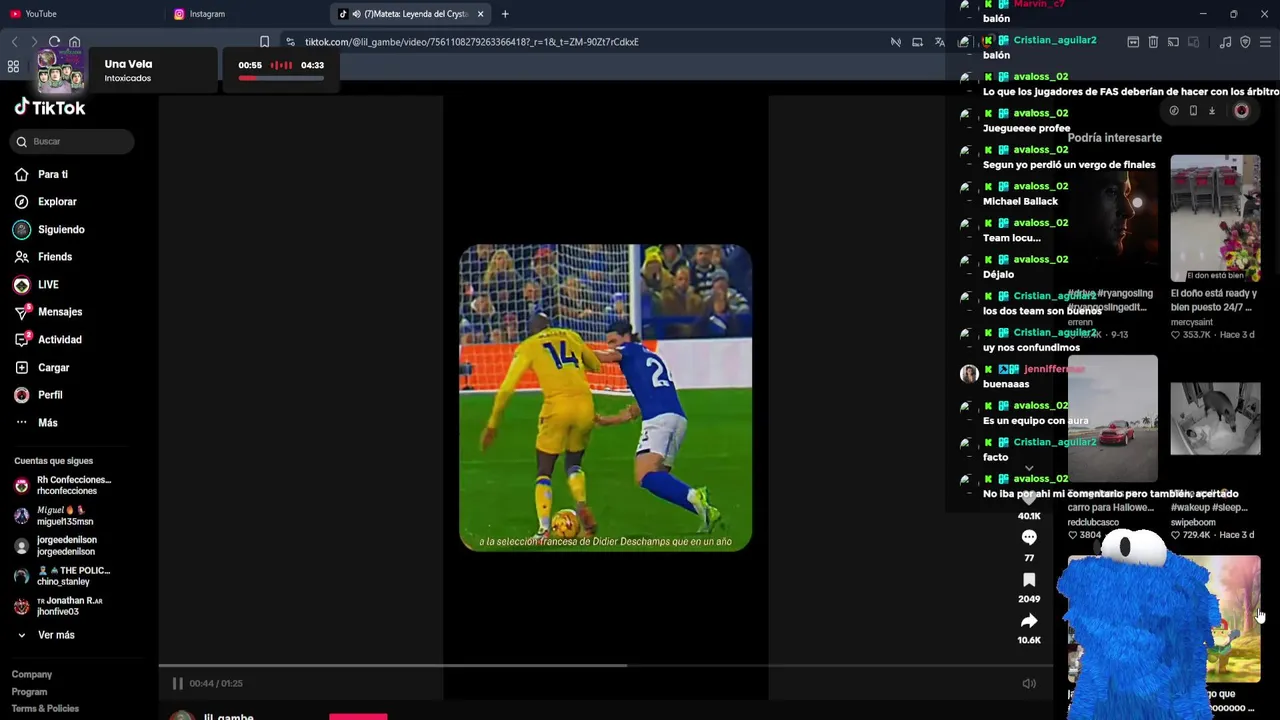Image resolution: width=1280 pixels, height=720 pixels.
Task: Toggle the video volume speaker icon
Action: tap(1029, 683)
